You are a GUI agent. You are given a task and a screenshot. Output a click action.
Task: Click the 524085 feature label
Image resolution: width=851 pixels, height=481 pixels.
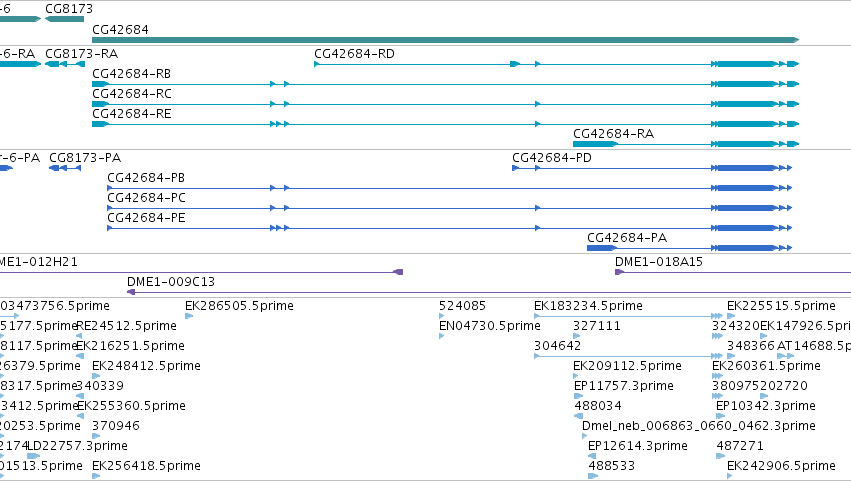[462, 306]
